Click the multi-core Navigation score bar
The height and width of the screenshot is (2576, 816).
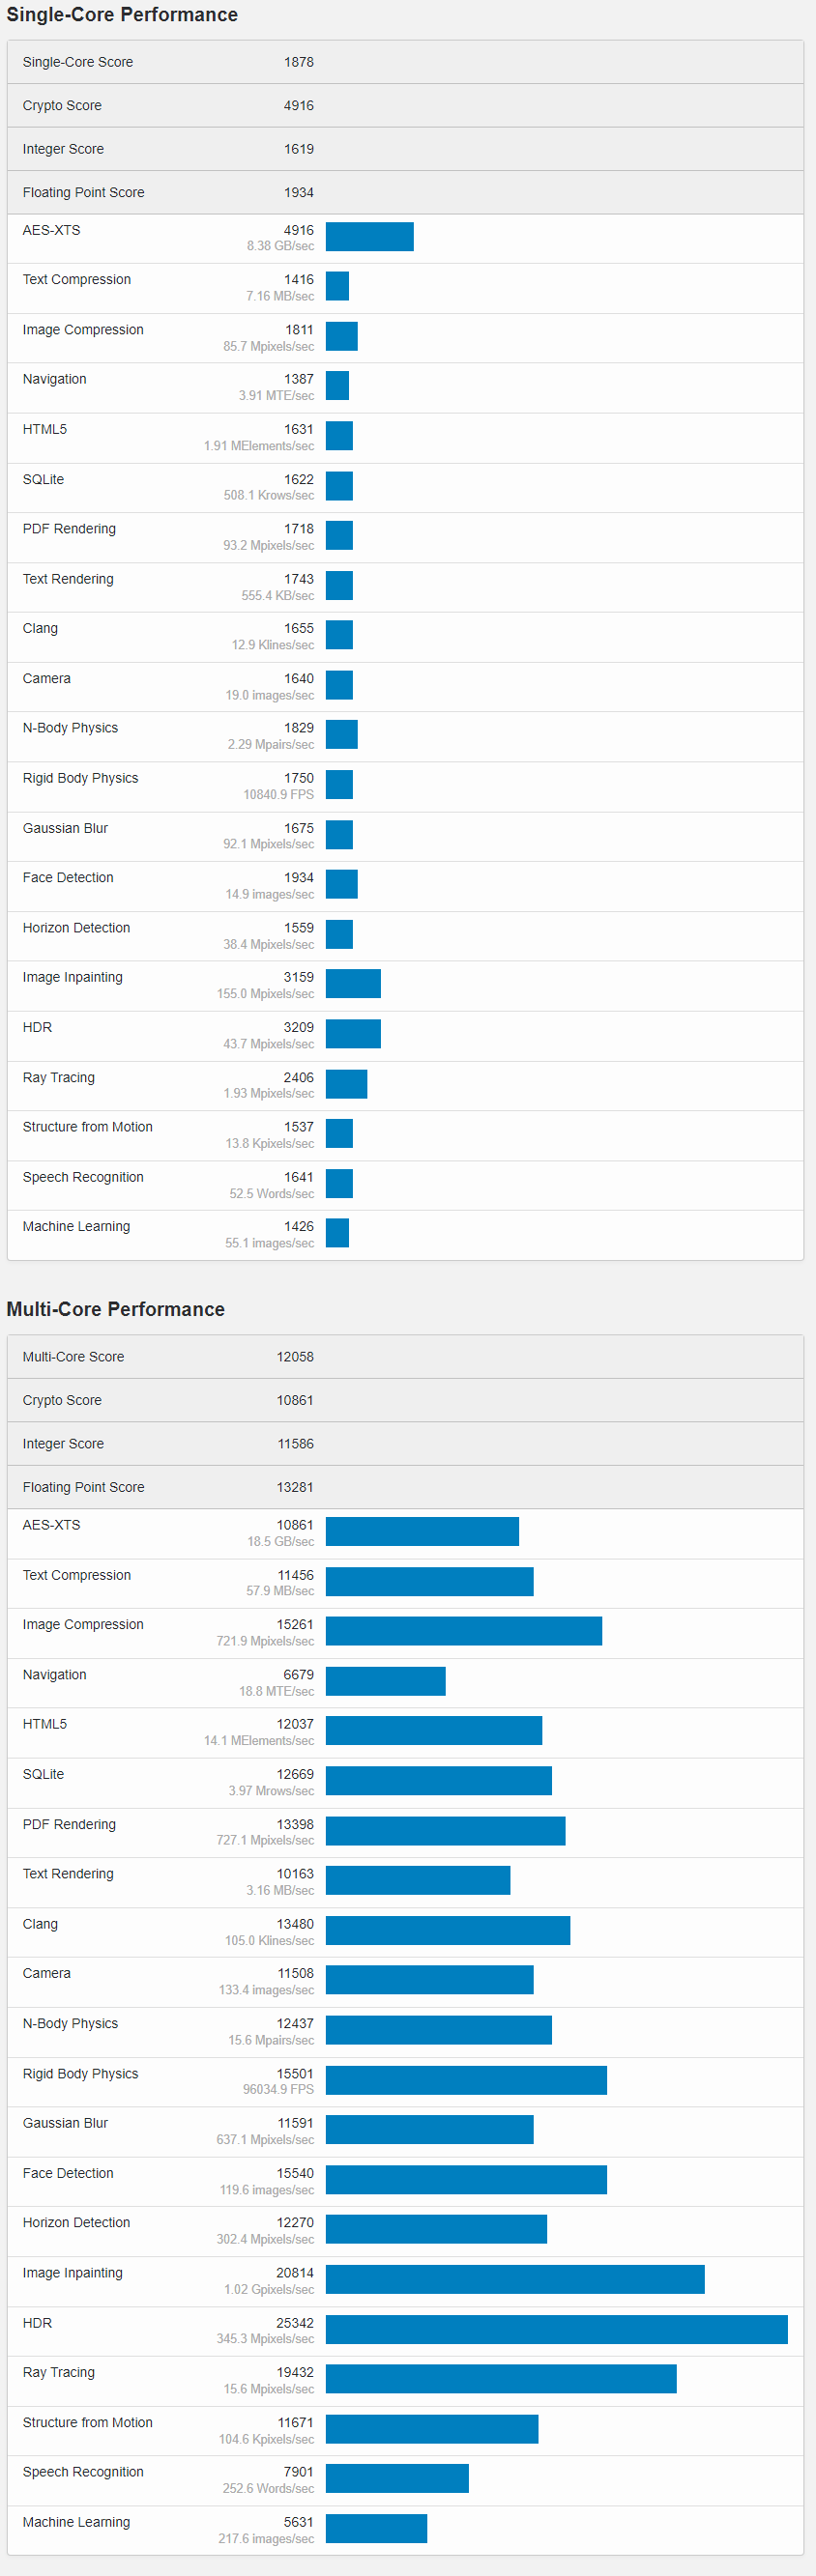coord(385,1681)
